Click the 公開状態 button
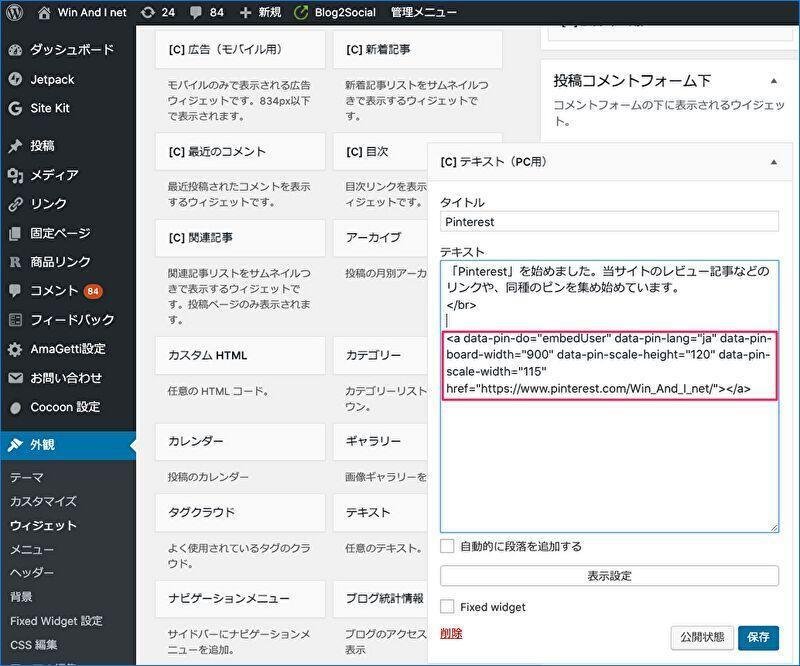This screenshot has width=800, height=666. (x=702, y=637)
